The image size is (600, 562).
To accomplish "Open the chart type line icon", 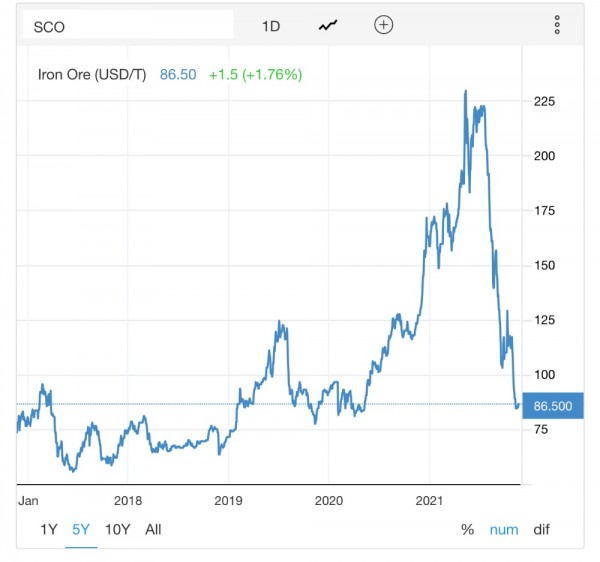I will point(328,26).
